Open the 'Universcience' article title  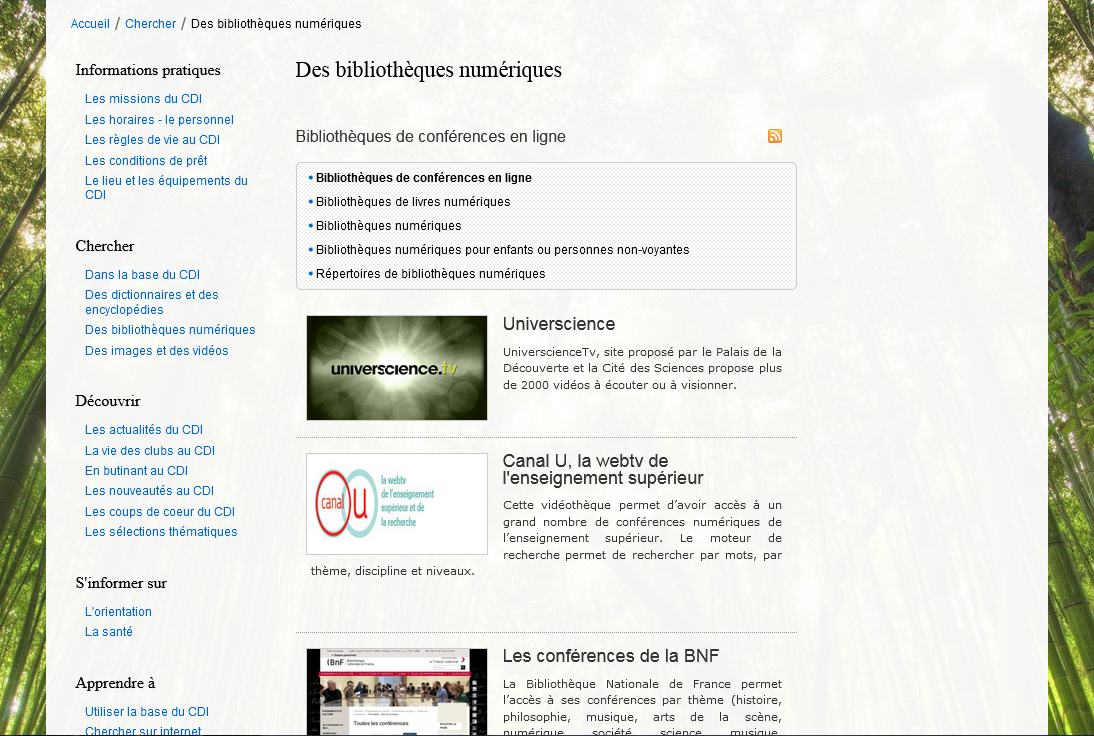coord(558,325)
